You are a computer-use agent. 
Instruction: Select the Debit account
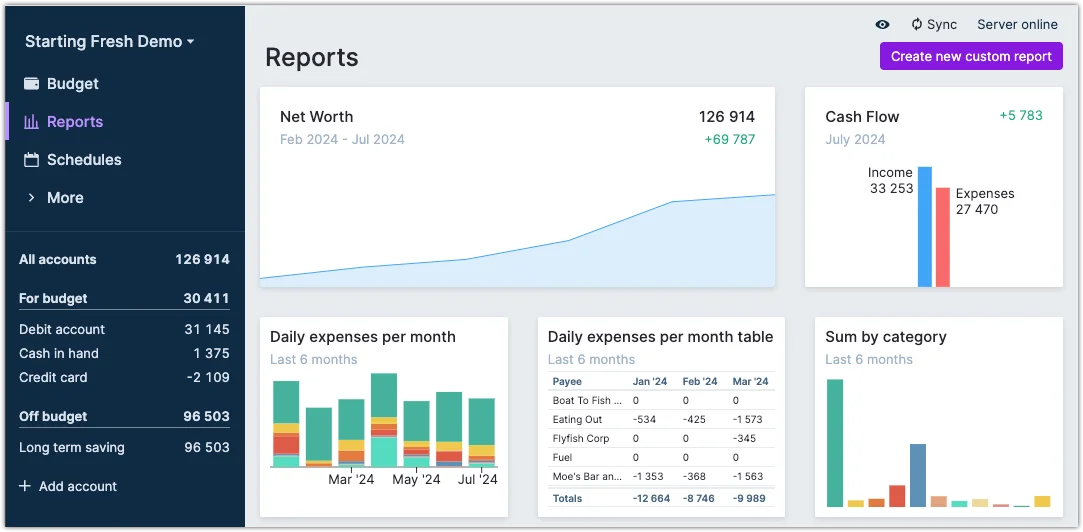62,329
